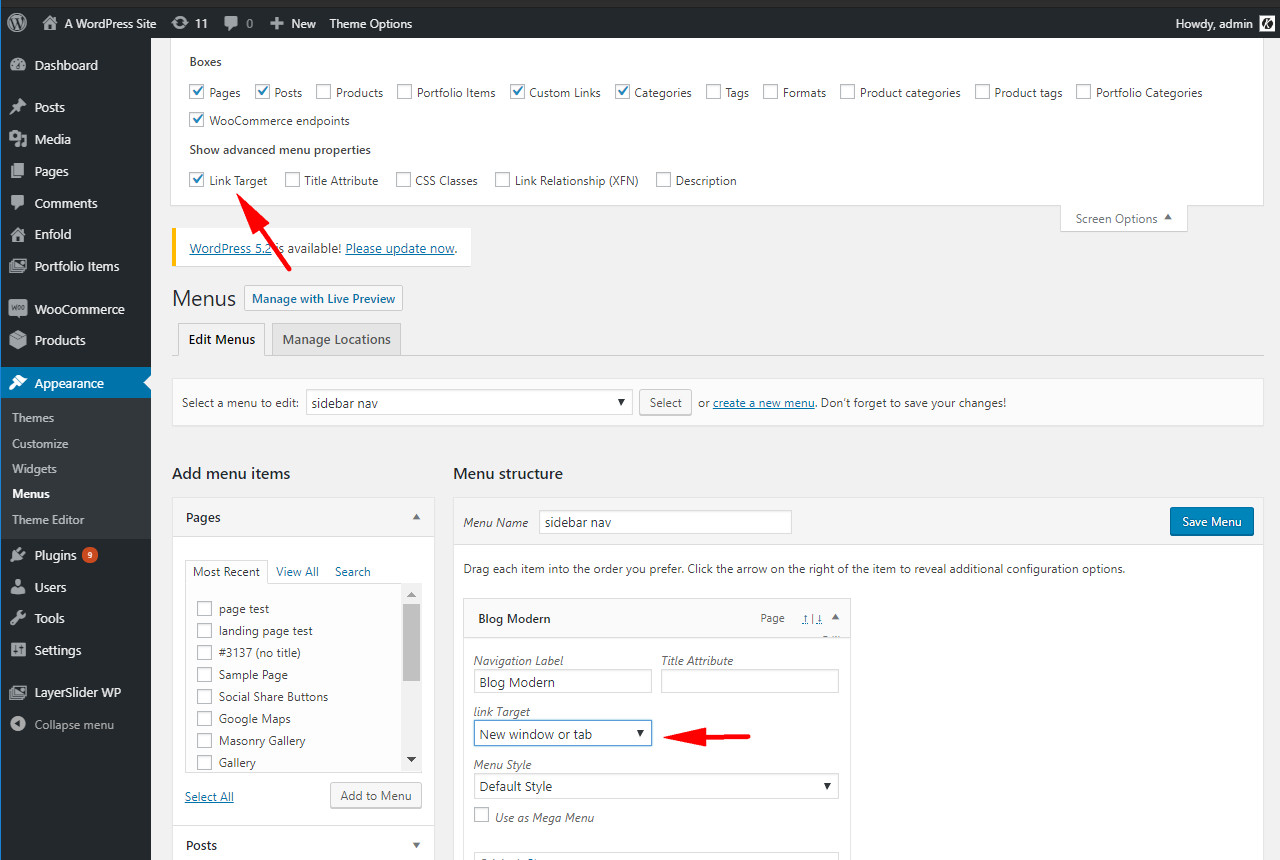
Task: Click the Please update now link
Action: 400,248
